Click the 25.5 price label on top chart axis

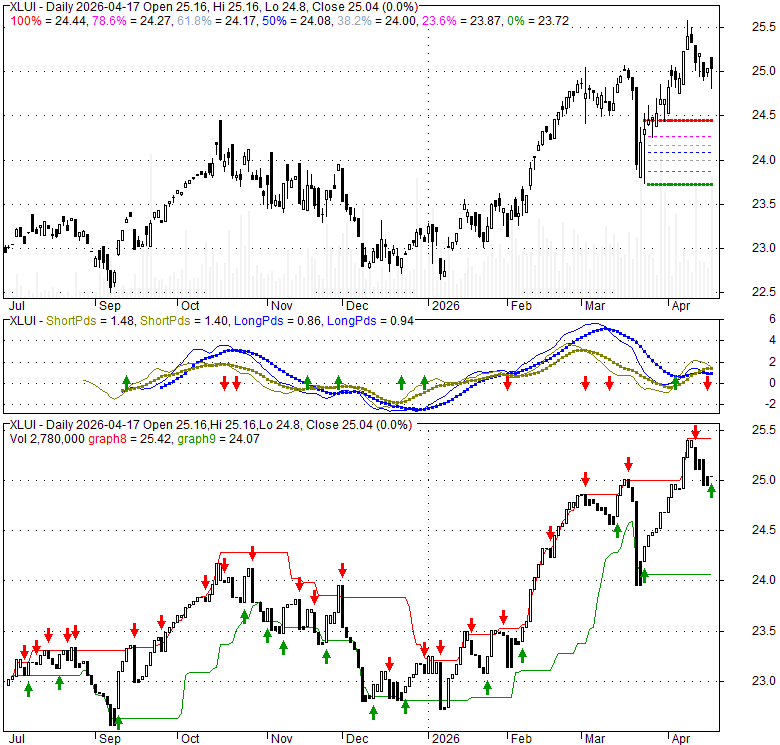click(763, 27)
